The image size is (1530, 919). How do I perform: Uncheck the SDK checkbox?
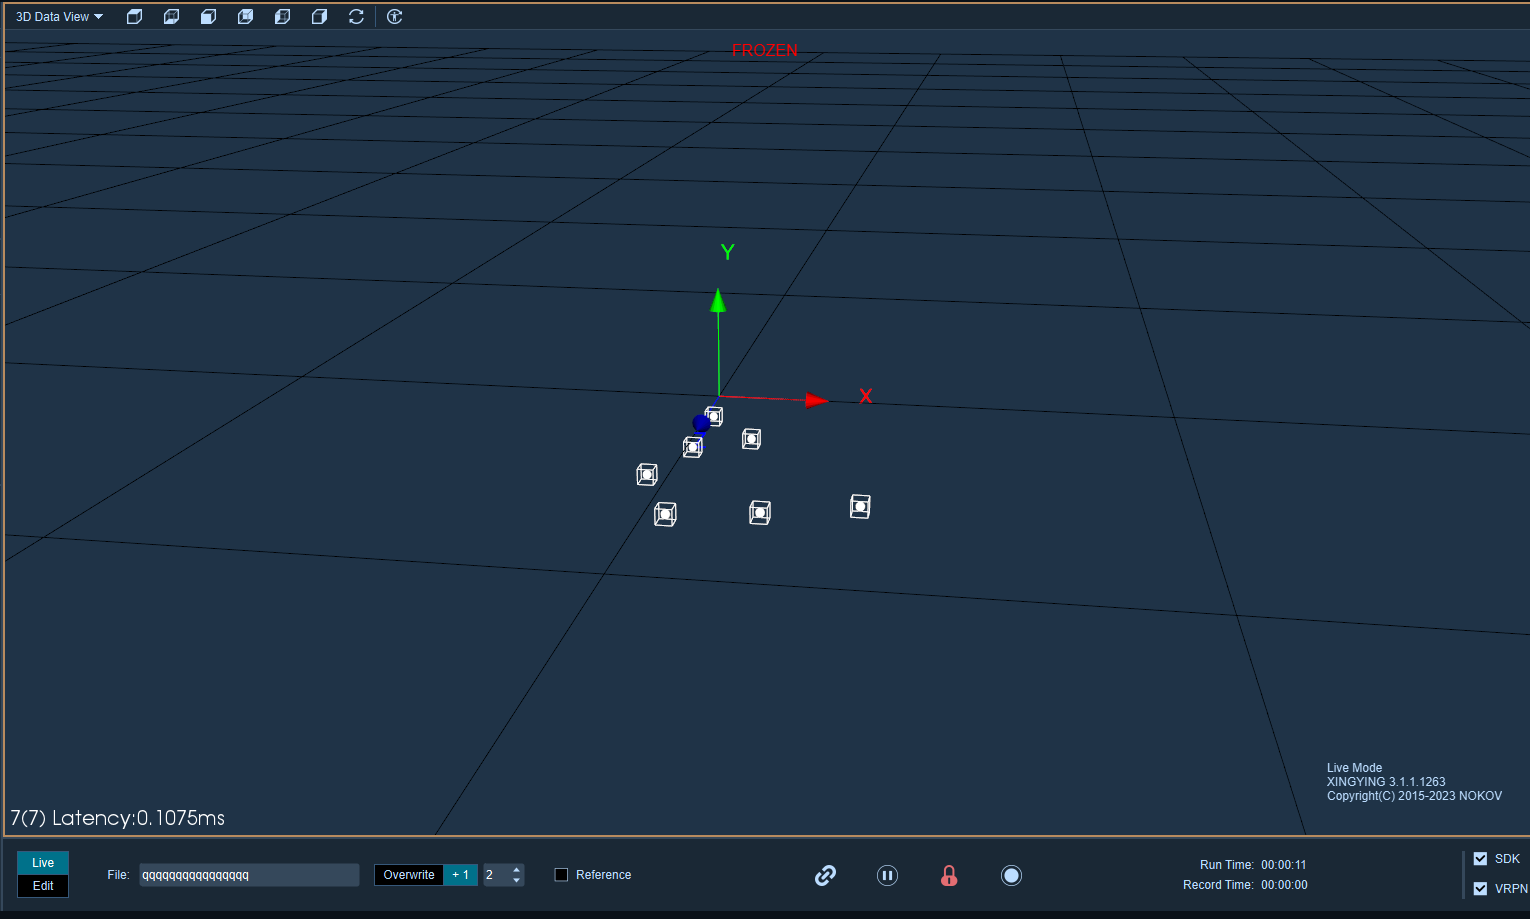coord(1480,858)
